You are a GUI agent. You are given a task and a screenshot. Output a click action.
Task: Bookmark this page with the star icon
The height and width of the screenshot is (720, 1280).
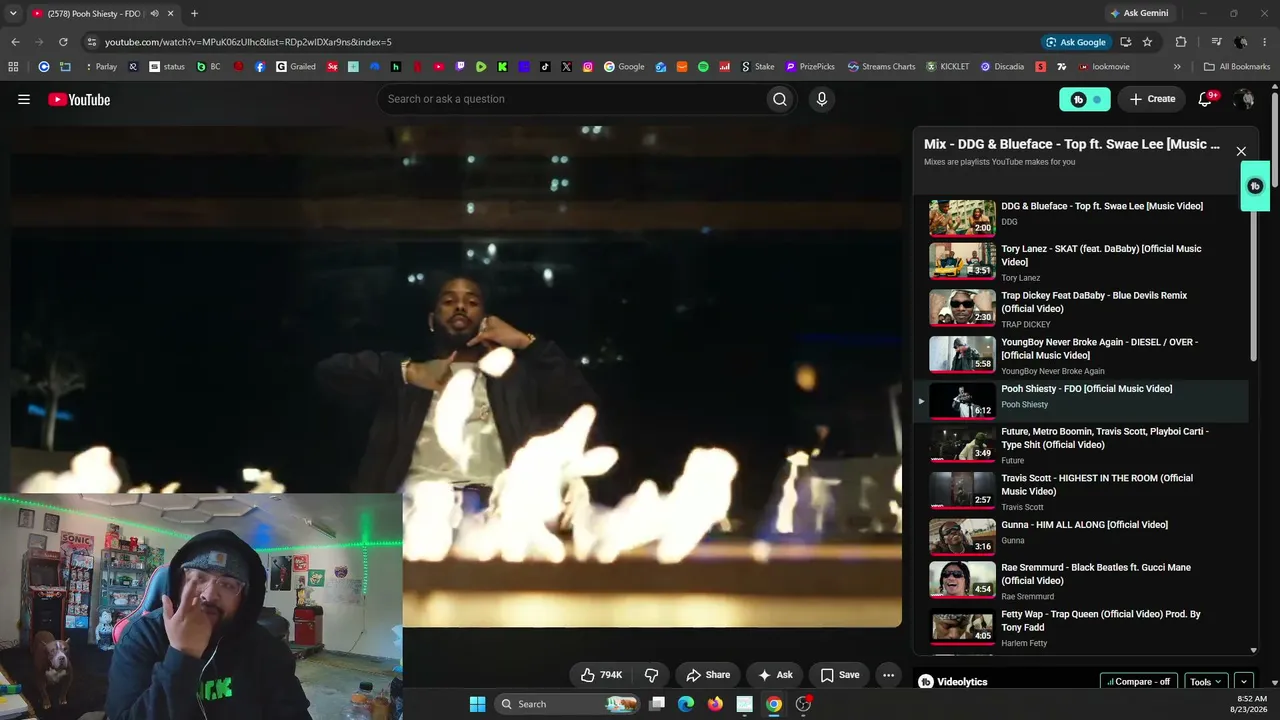tap(1147, 42)
